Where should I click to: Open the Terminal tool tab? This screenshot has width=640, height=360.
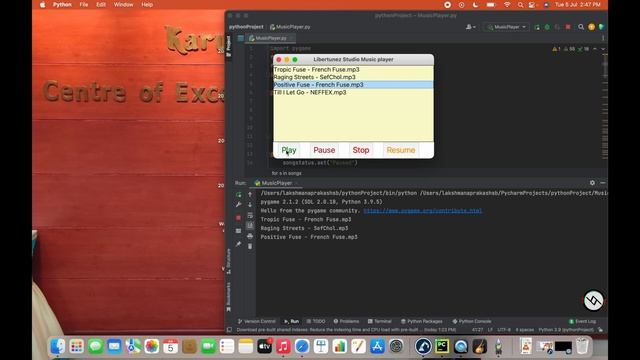point(380,321)
